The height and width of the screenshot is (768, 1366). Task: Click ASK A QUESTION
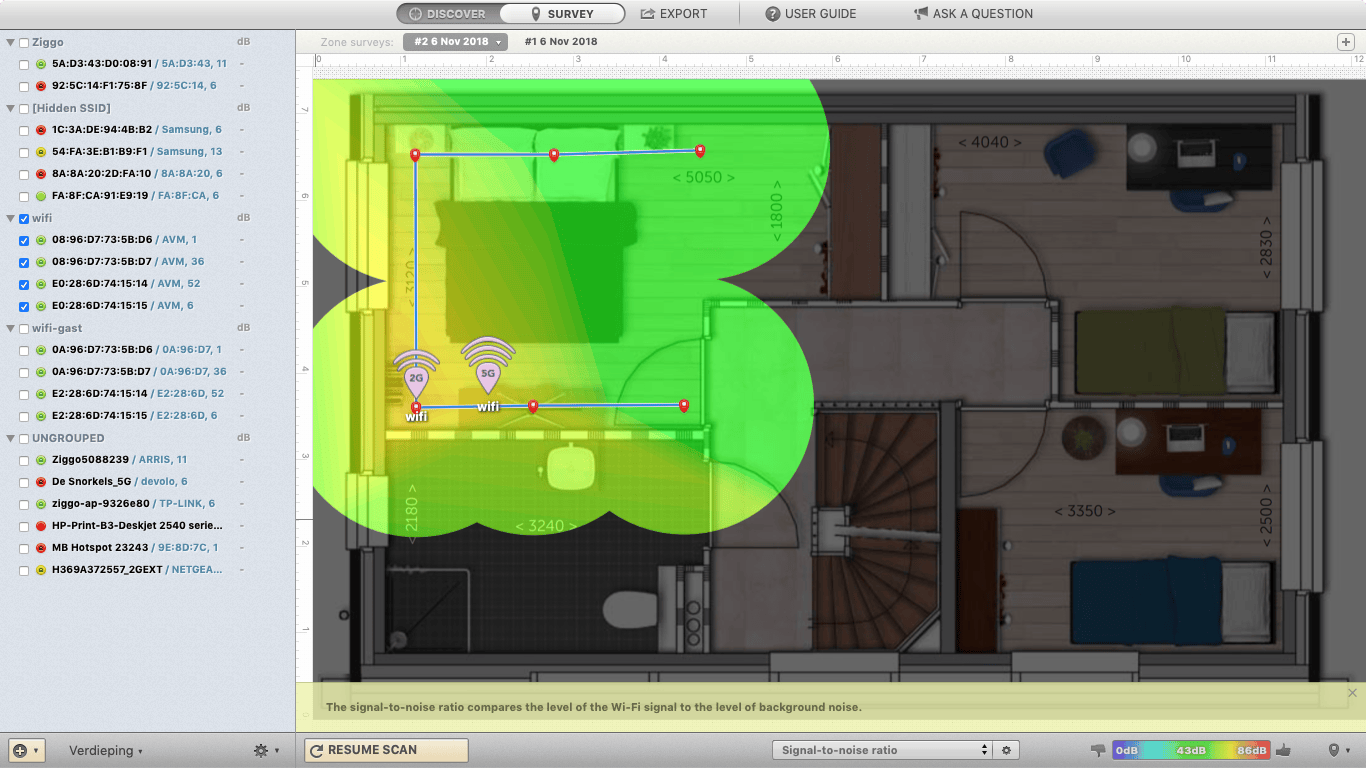973,14
